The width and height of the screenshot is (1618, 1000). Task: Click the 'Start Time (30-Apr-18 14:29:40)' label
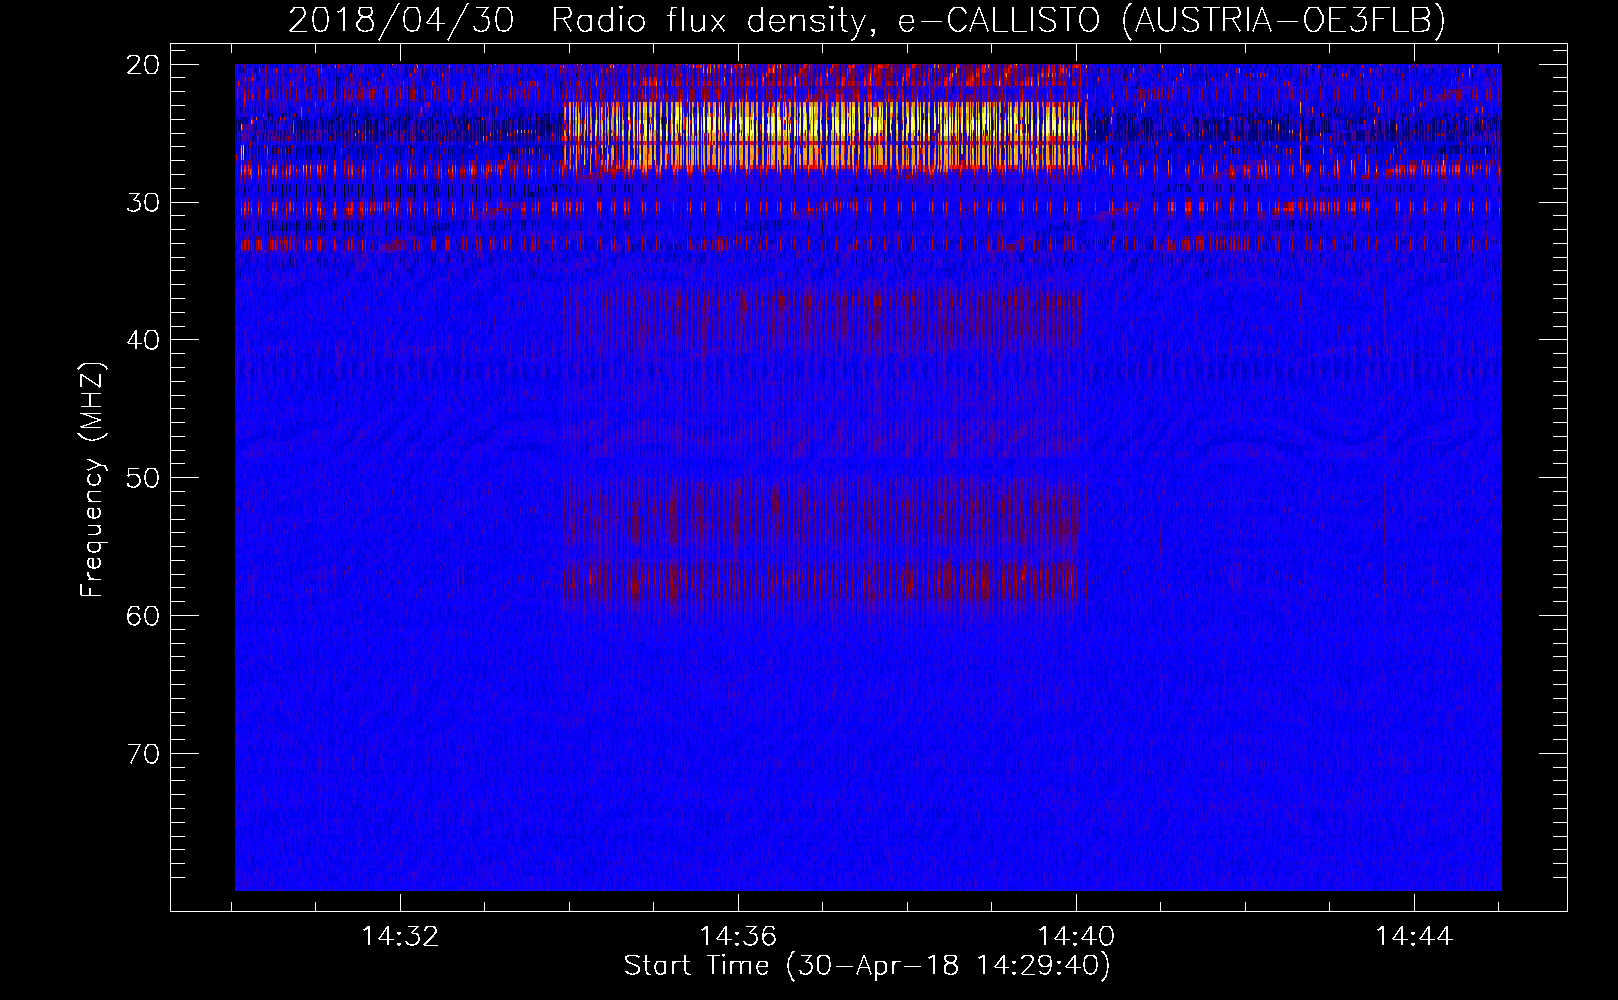(867, 966)
